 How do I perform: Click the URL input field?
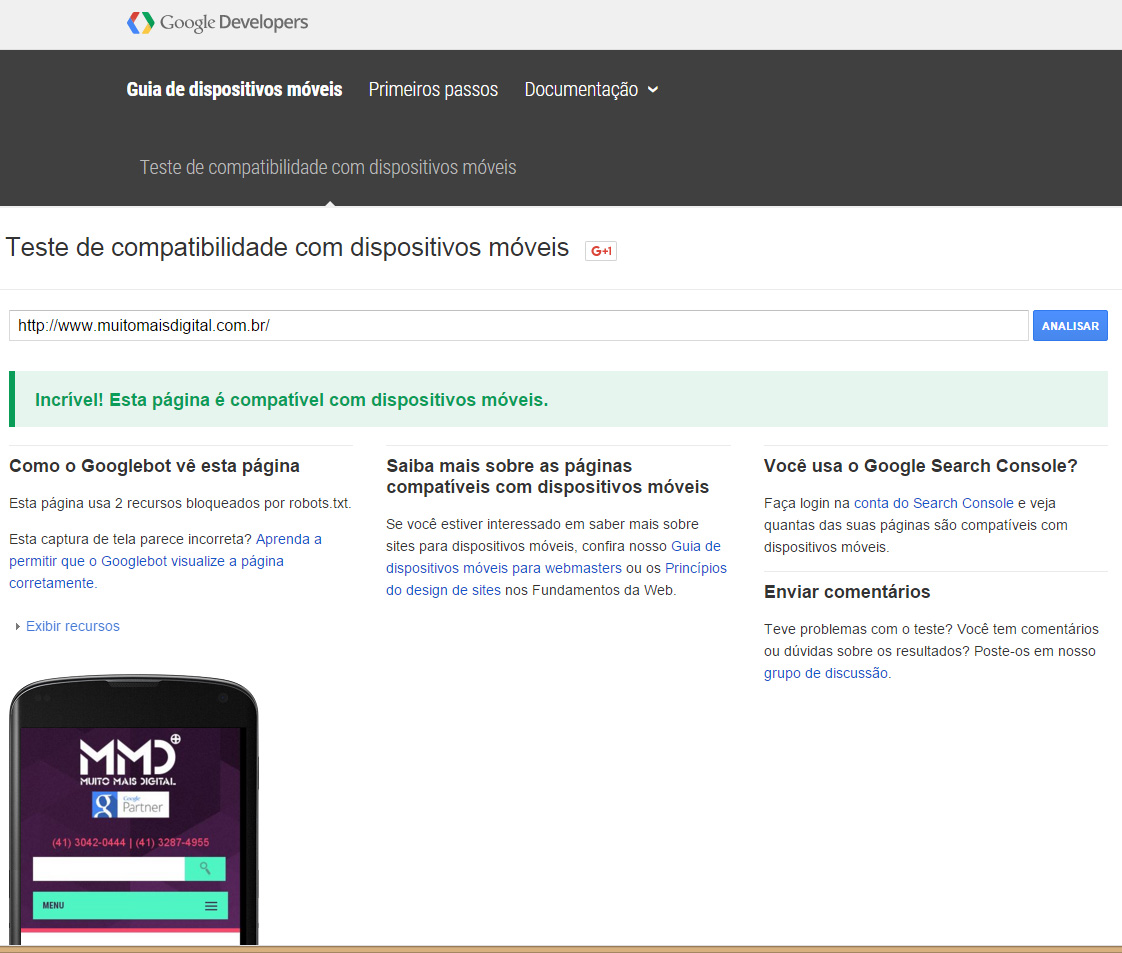[518, 325]
